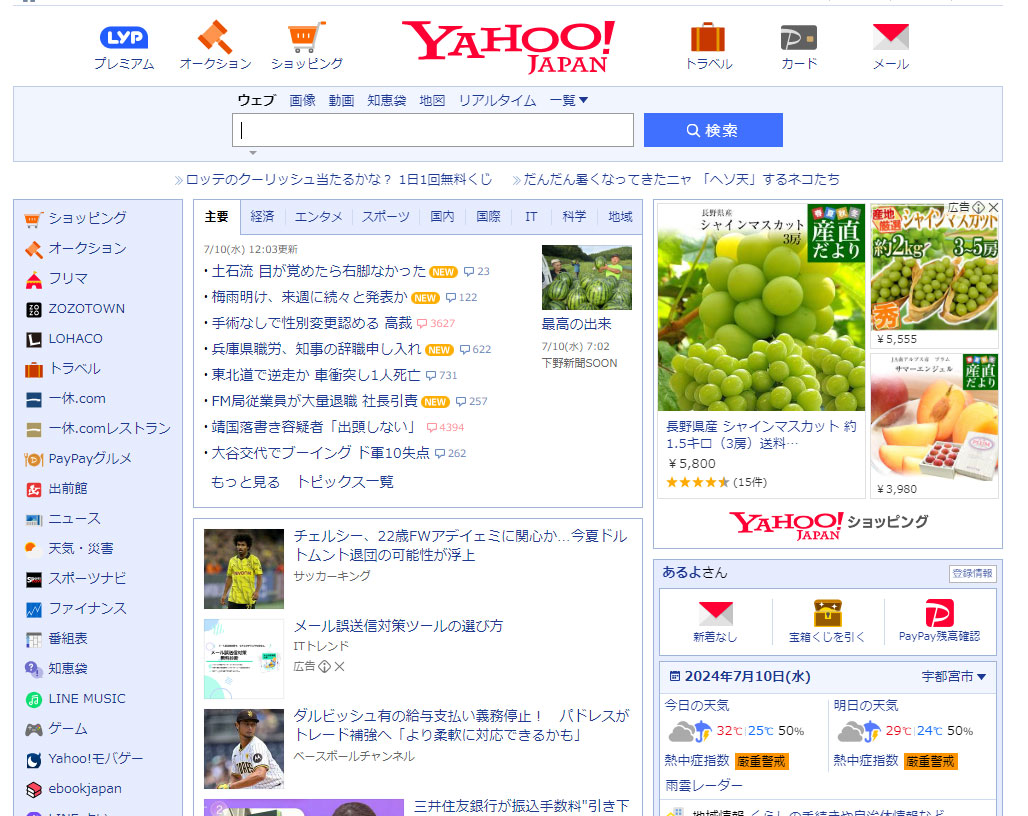The image size is (1028, 816).
Task: Open PayPay残高確認 icon
Action: (x=939, y=613)
